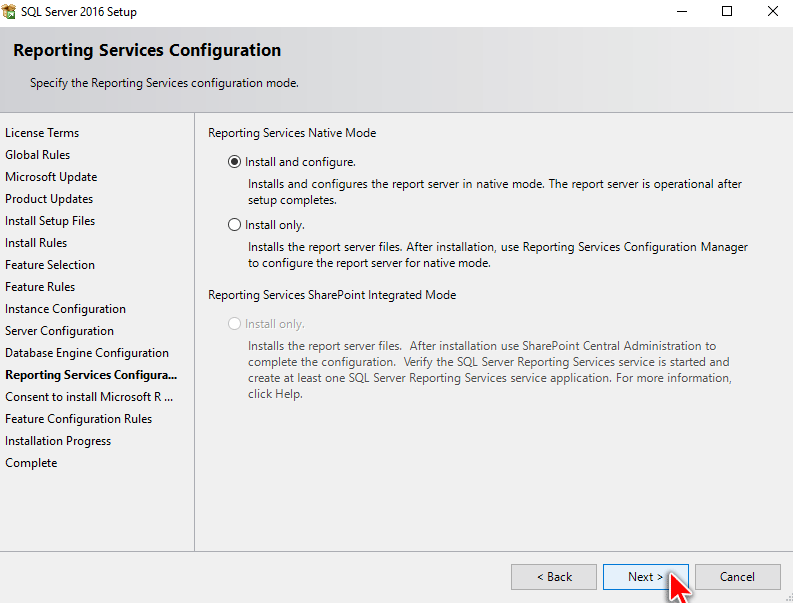Select the SharePoint Integrated Install only radio button
The width and height of the screenshot is (793, 603).
[234, 324]
